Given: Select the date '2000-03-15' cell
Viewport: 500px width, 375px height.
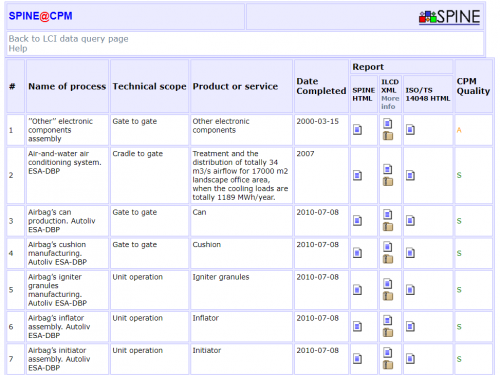Looking at the screenshot, I should click(321, 130).
